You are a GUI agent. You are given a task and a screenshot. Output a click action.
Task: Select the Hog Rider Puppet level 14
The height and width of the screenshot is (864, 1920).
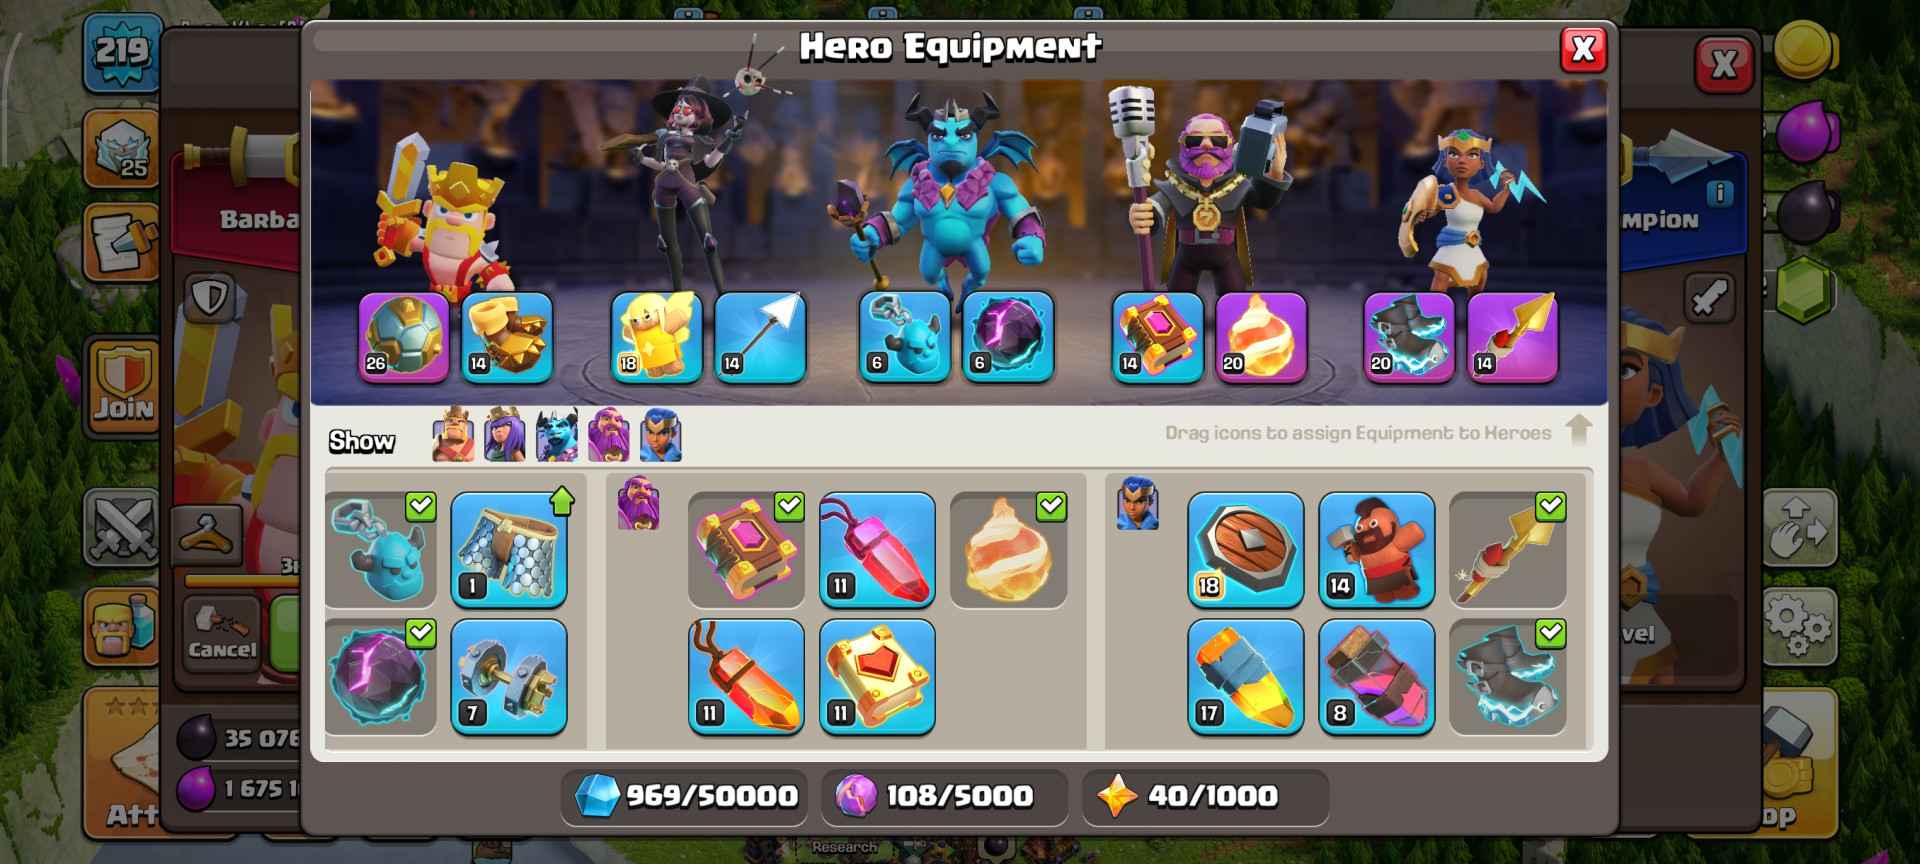1376,550
